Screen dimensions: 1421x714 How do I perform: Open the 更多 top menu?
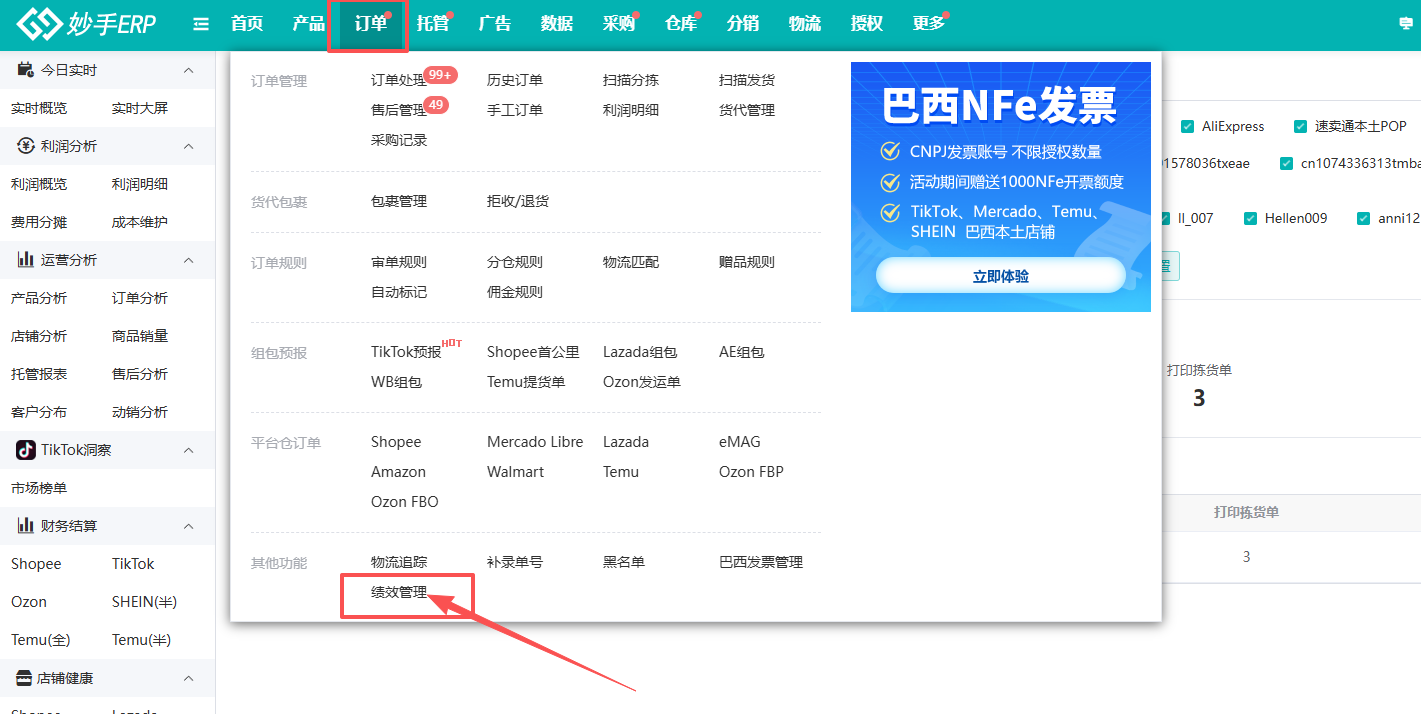tap(929, 24)
